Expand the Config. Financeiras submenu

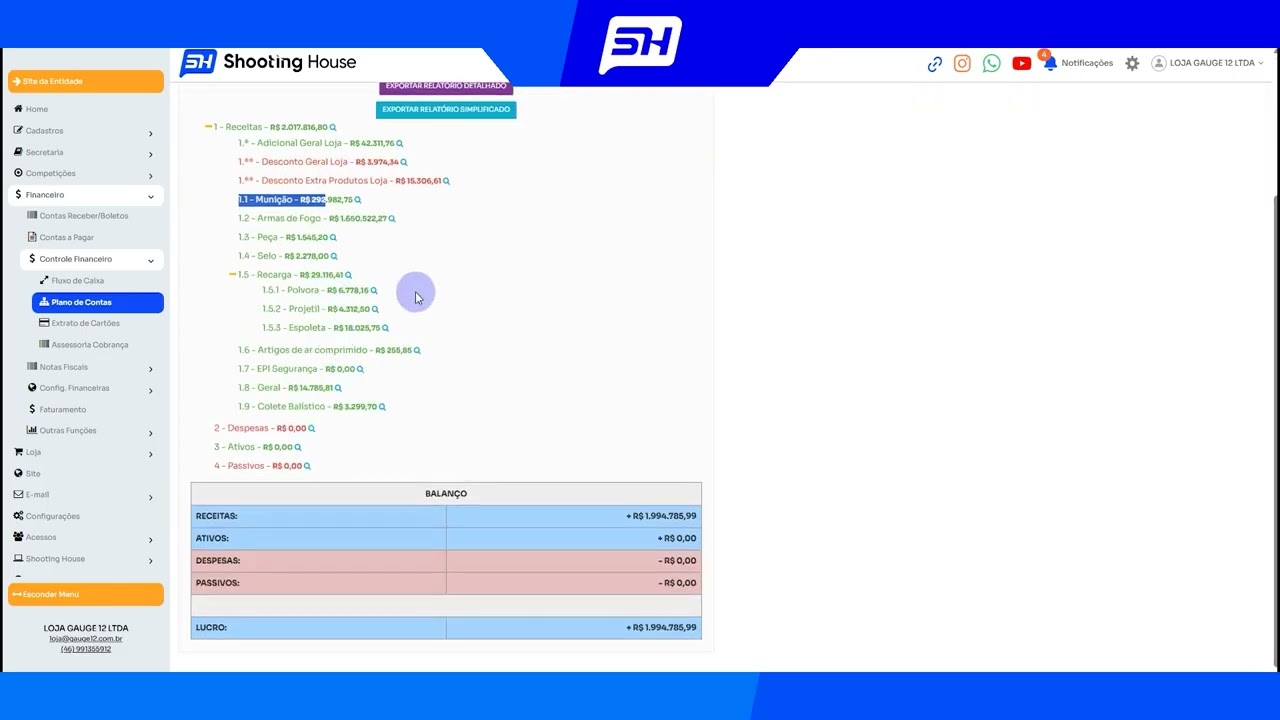point(91,388)
